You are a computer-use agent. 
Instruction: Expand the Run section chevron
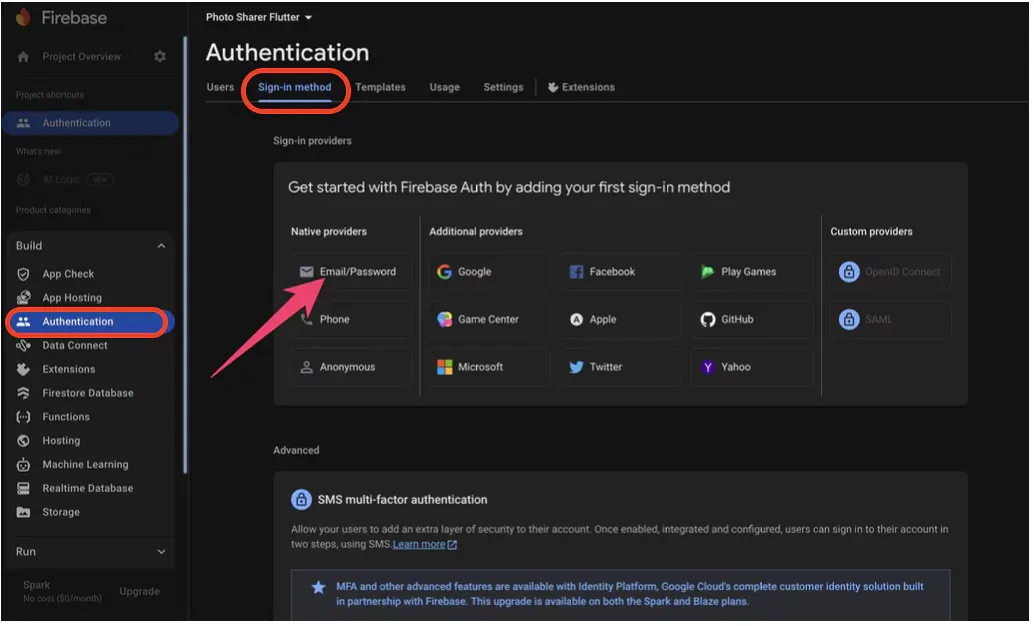pyautogui.click(x=162, y=551)
